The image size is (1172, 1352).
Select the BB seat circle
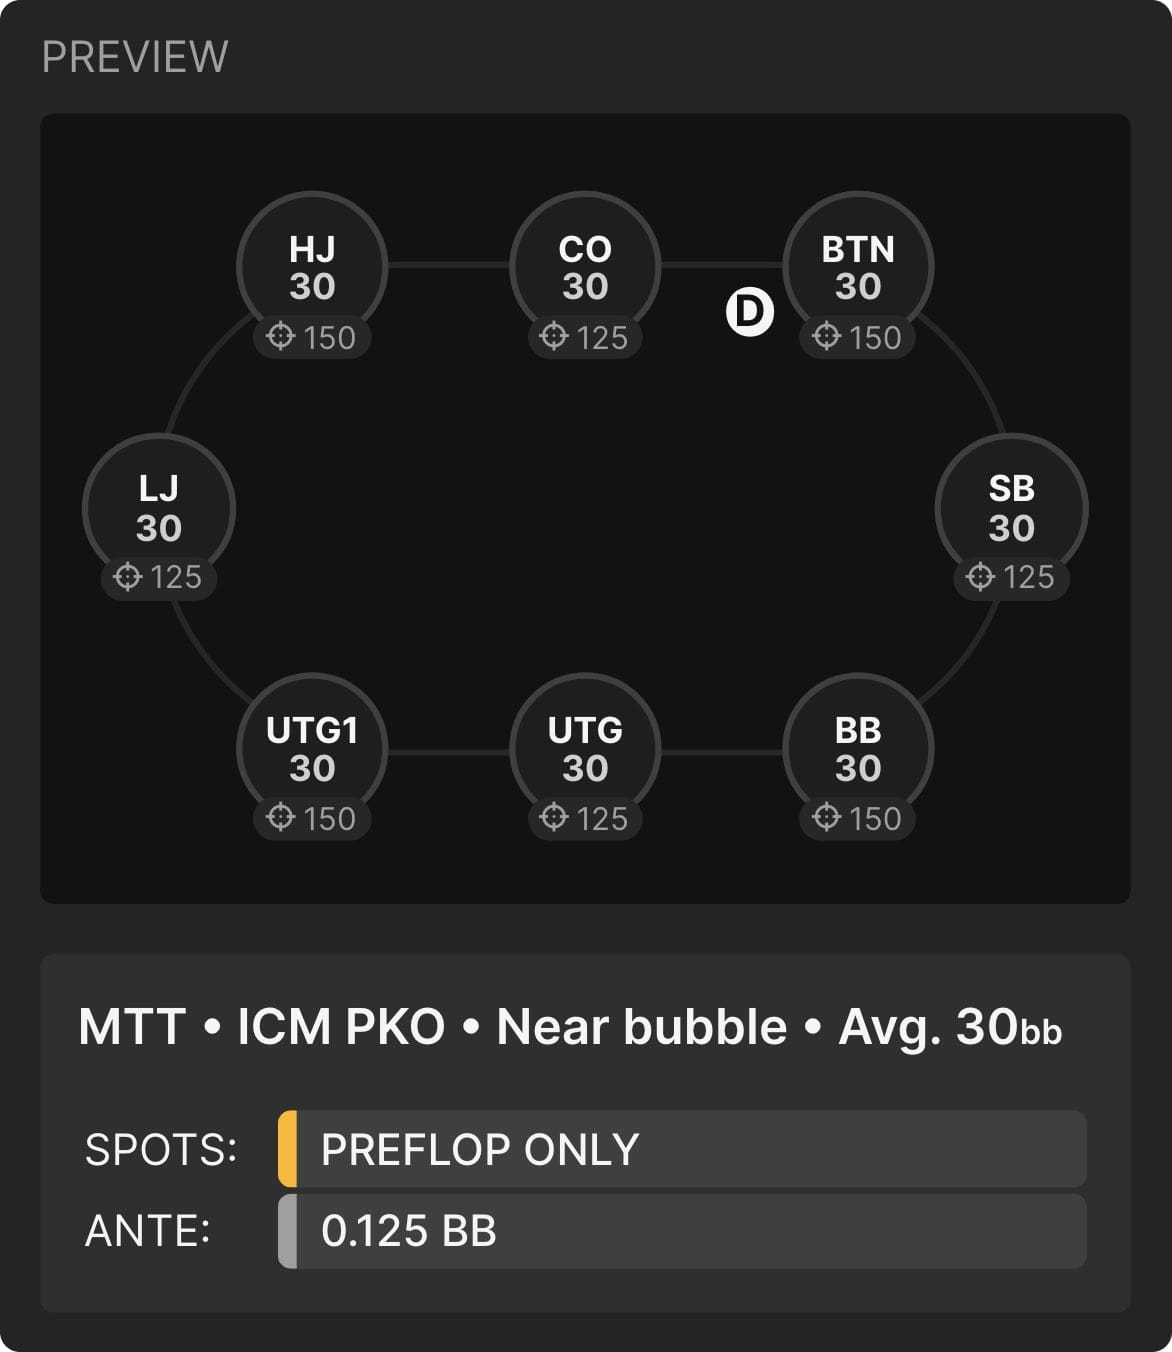pos(858,749)
